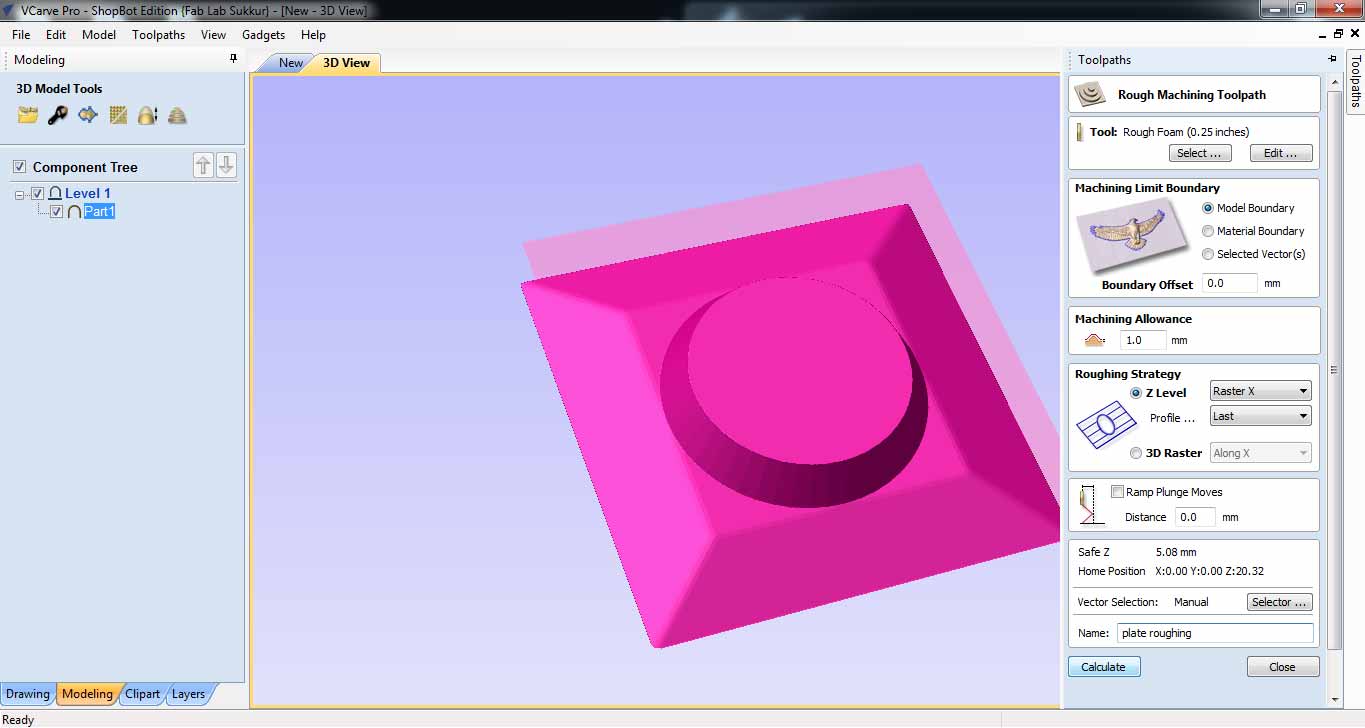1365x728 pixels.
Task: Select the Selected Vector(s) radio option
Action: 1208,254
